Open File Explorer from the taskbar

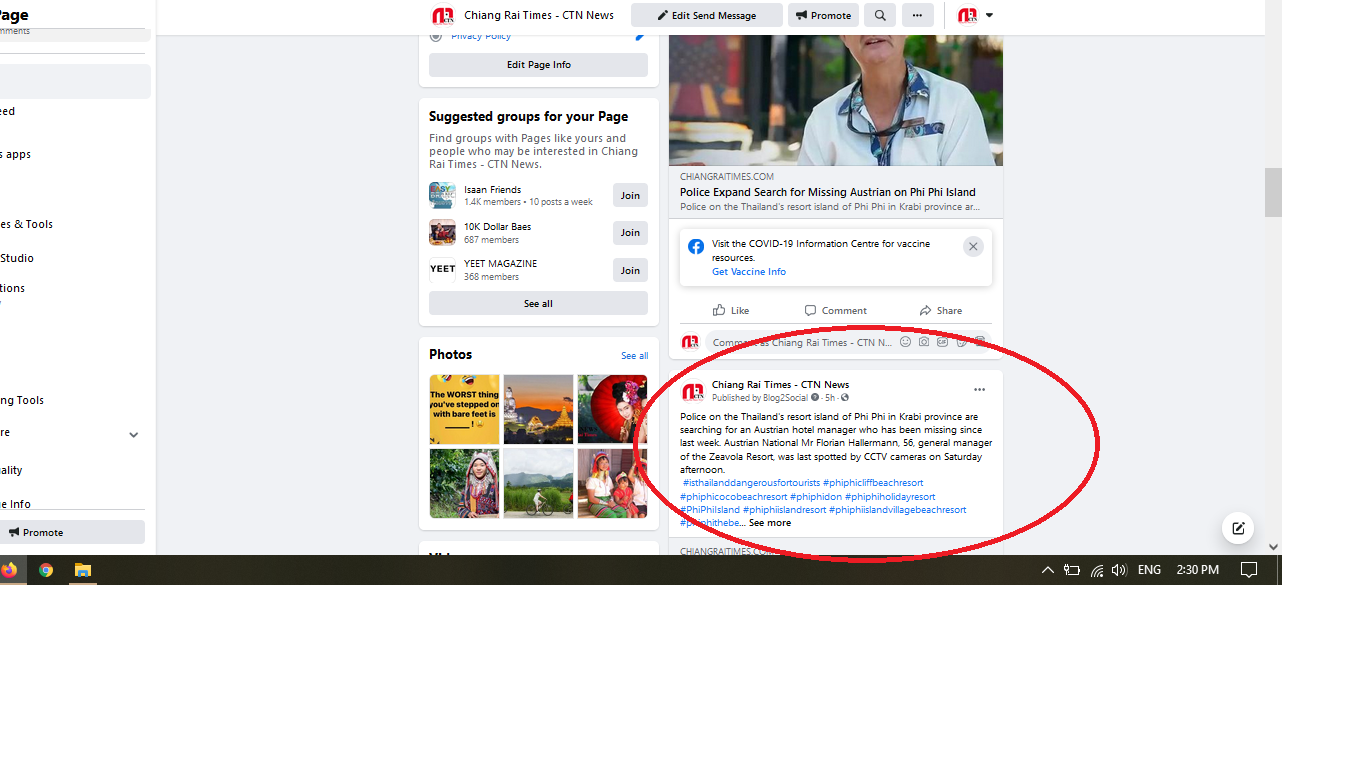(83, 570)
